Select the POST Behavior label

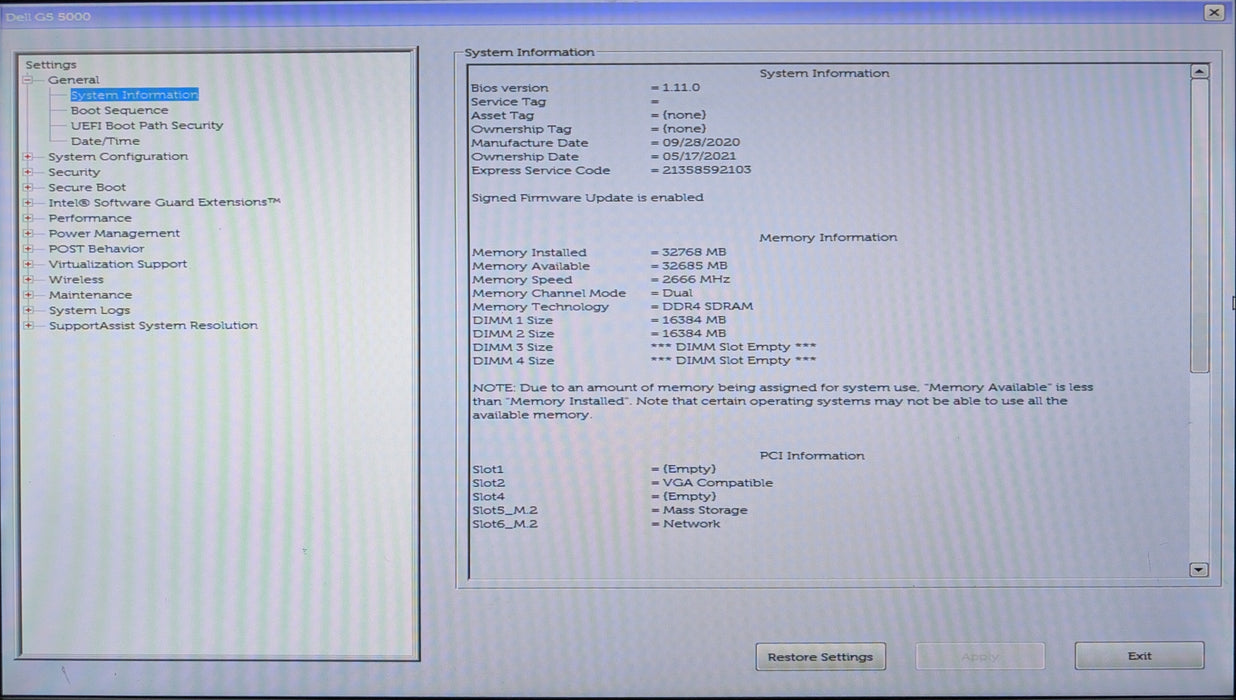coord(96,249)
